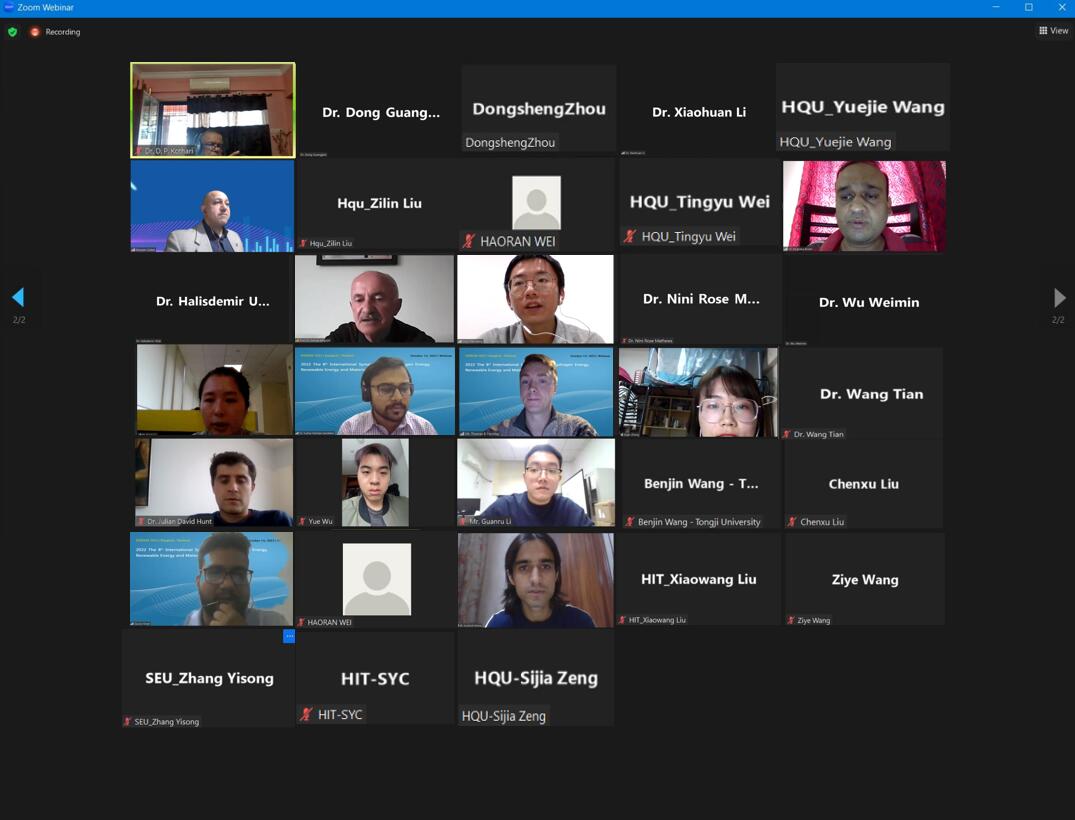
Task: Select the DongshengZhou participant tile
Action: (538, 109)
